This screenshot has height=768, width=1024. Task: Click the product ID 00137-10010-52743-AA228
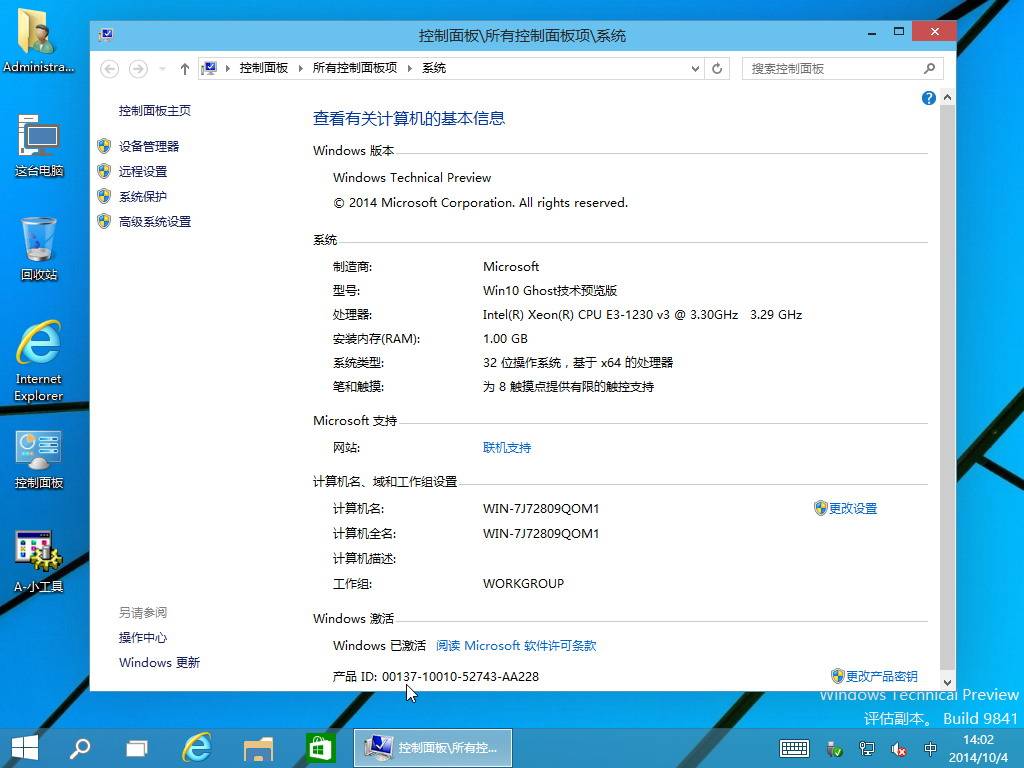460,677
